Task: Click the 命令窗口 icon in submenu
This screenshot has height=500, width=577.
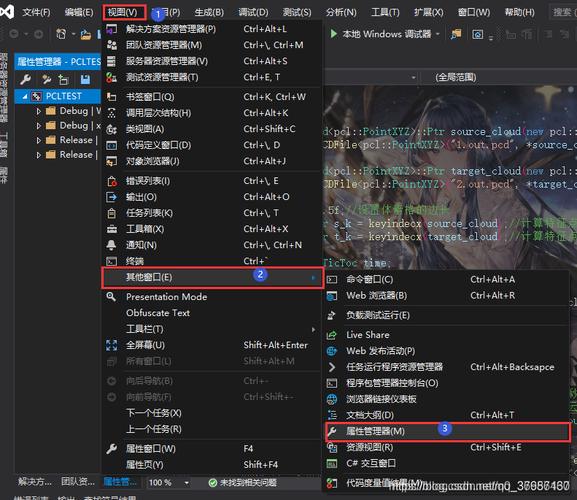Action: [332, 280]
